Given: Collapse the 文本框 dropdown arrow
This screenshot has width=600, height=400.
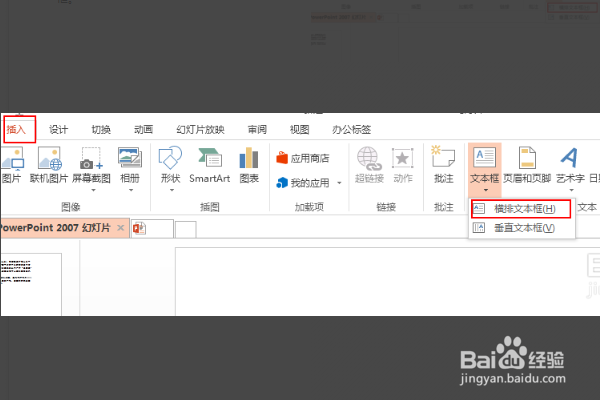Looking at the screenshot, I should (x=486, y=190).
